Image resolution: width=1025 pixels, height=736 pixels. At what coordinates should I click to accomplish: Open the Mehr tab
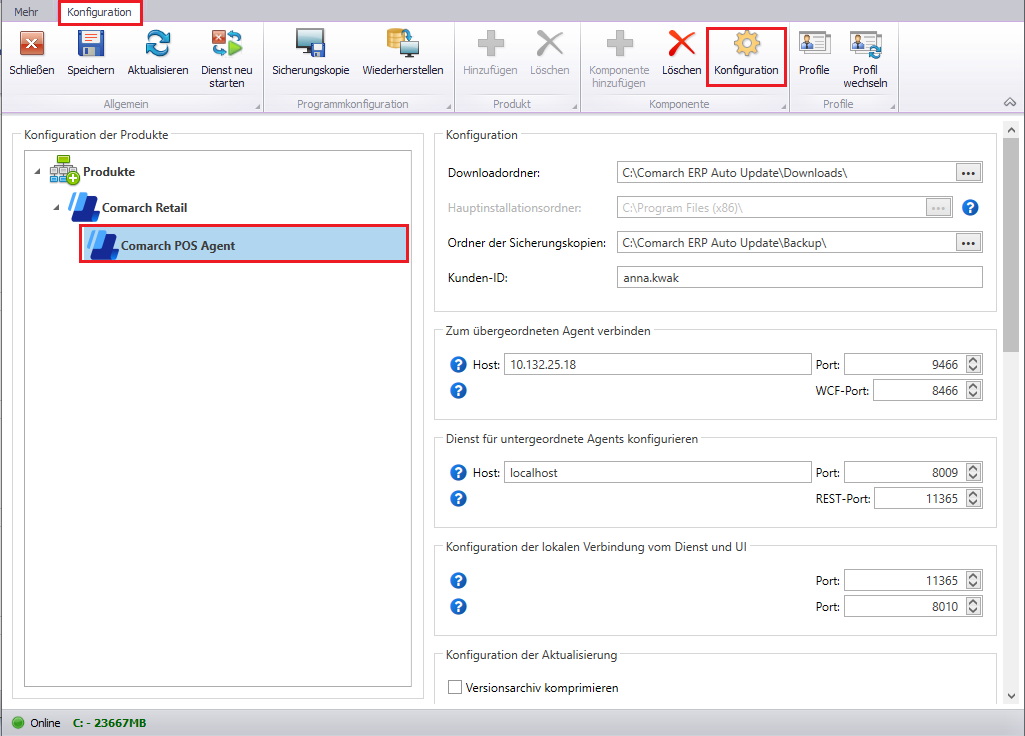[x=26, y=12]
